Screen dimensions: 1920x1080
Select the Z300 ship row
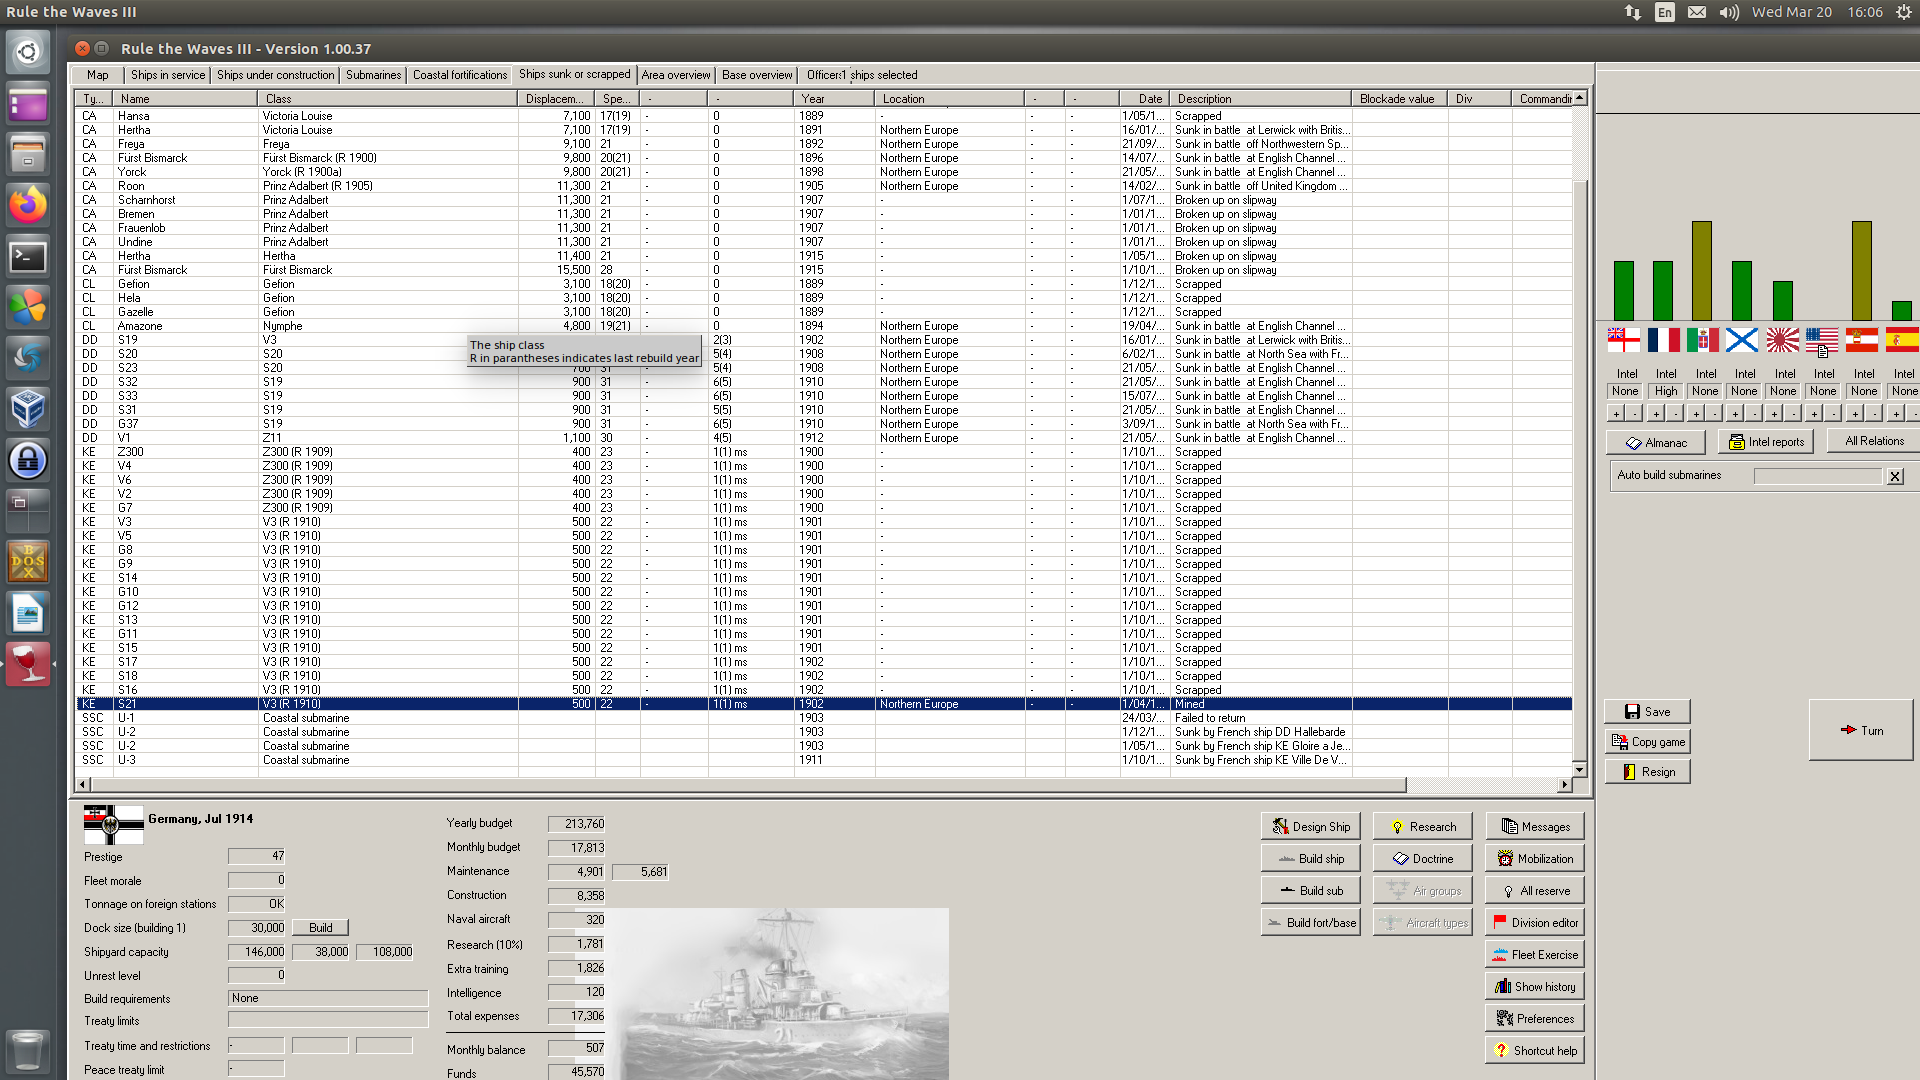pyautogui.click(x=824, y=452)
